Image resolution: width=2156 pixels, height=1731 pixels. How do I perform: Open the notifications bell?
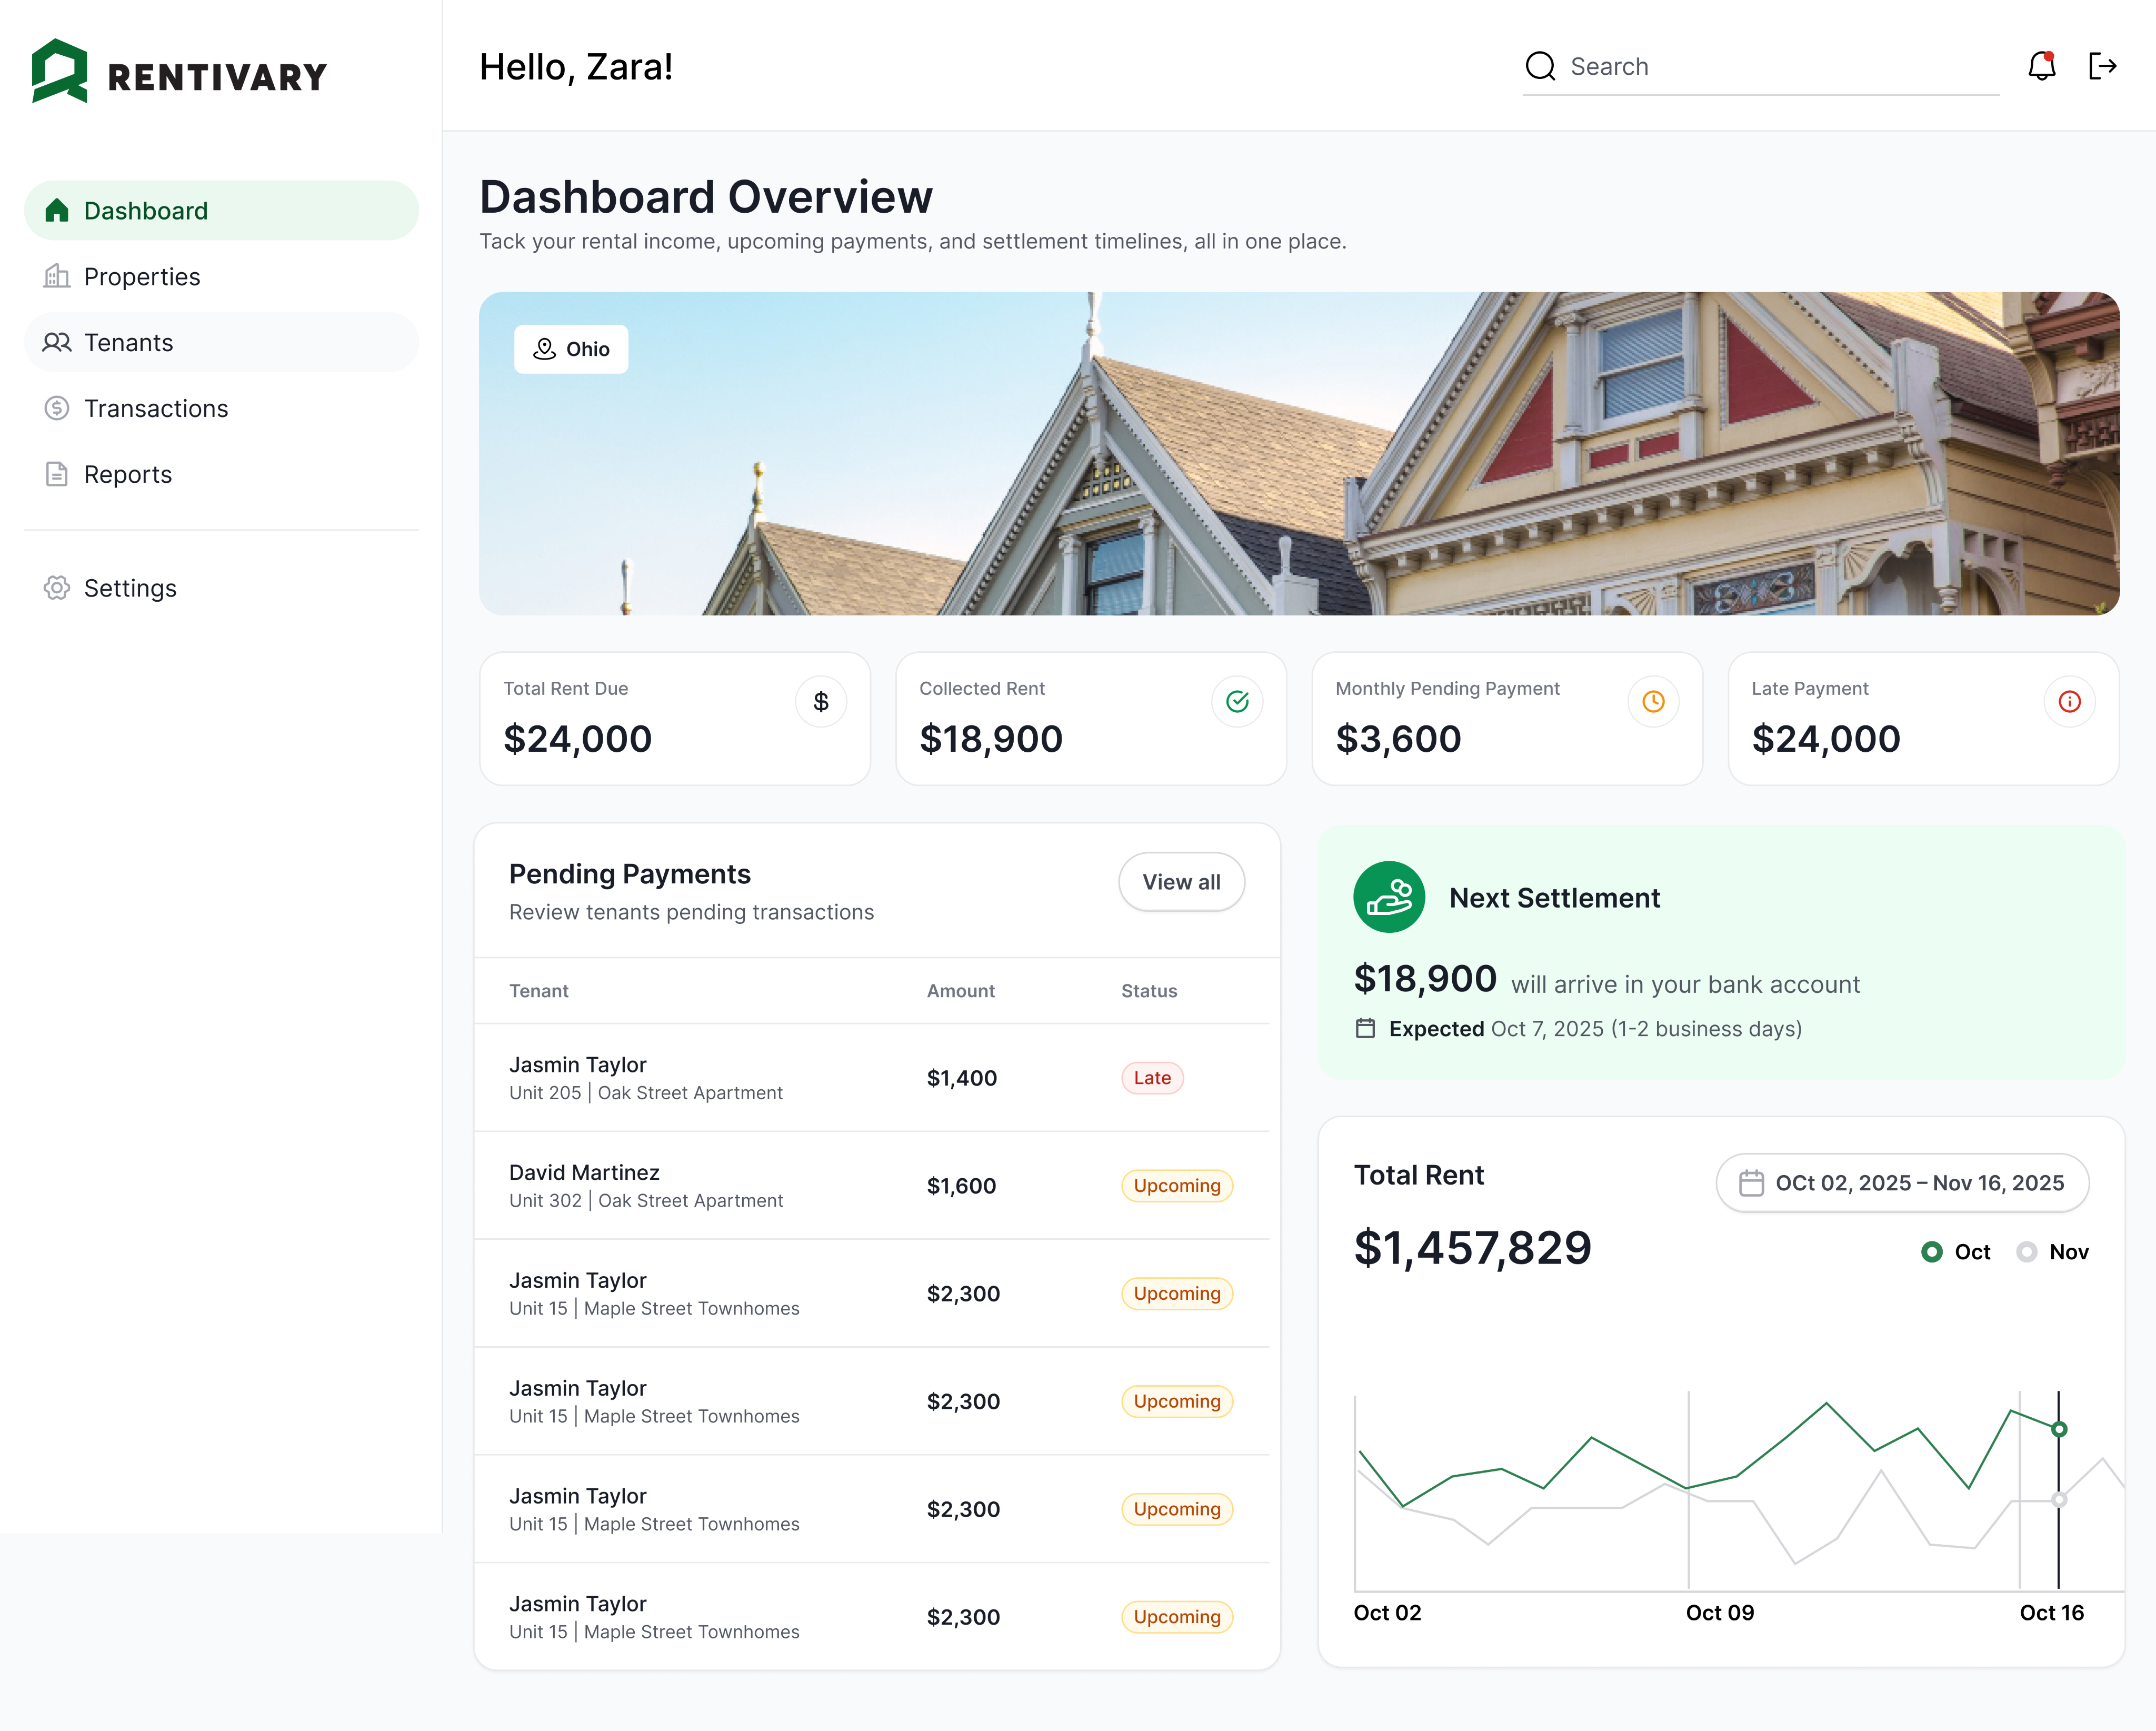pyautogui.click(x=2041, y=66)
